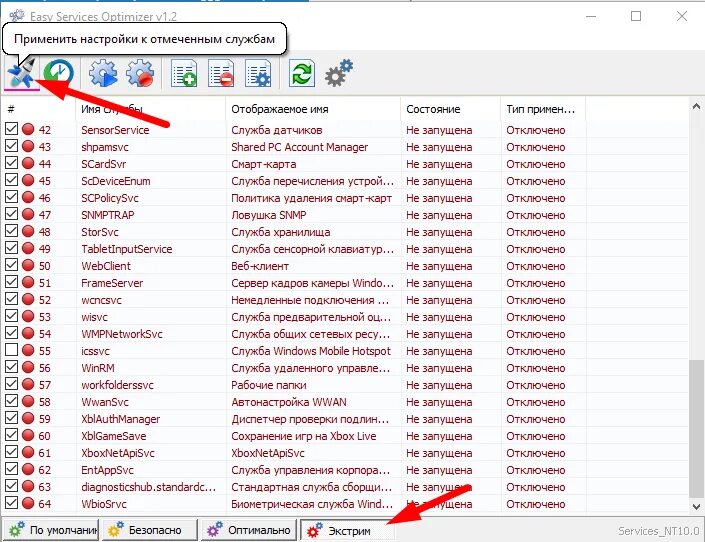Click the restore services clock icon

pos(59,72)
